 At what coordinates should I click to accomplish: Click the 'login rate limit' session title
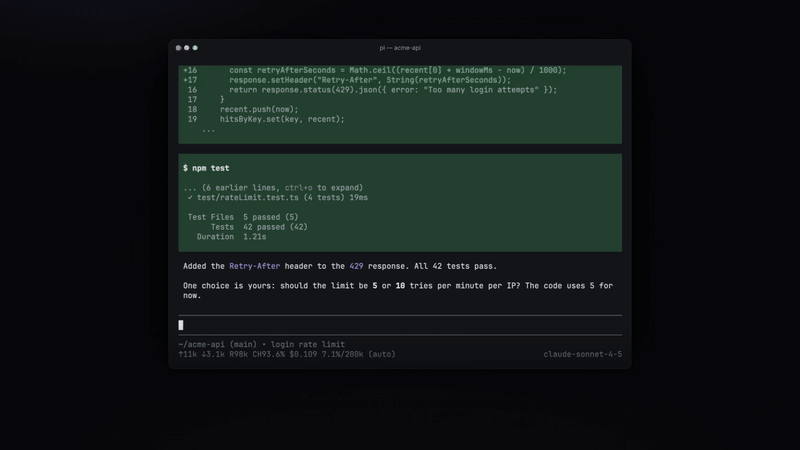tap(308, 344)
